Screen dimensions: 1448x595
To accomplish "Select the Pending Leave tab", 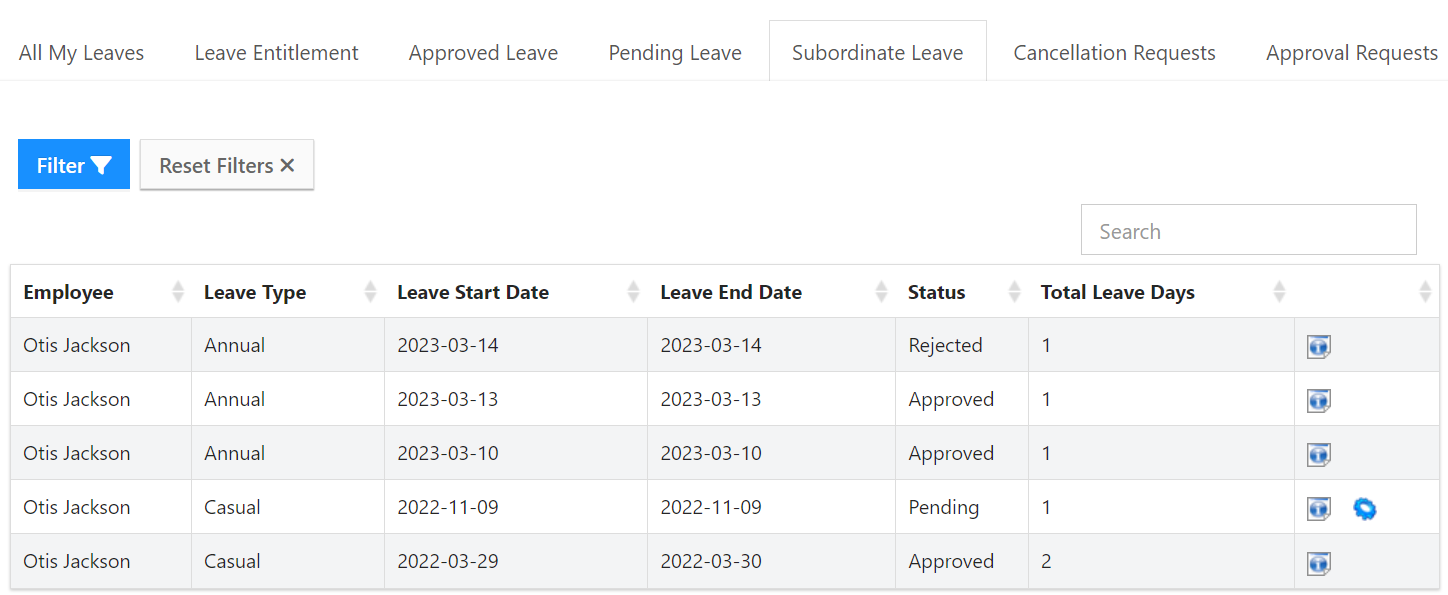I will click(x=675, y=53).
